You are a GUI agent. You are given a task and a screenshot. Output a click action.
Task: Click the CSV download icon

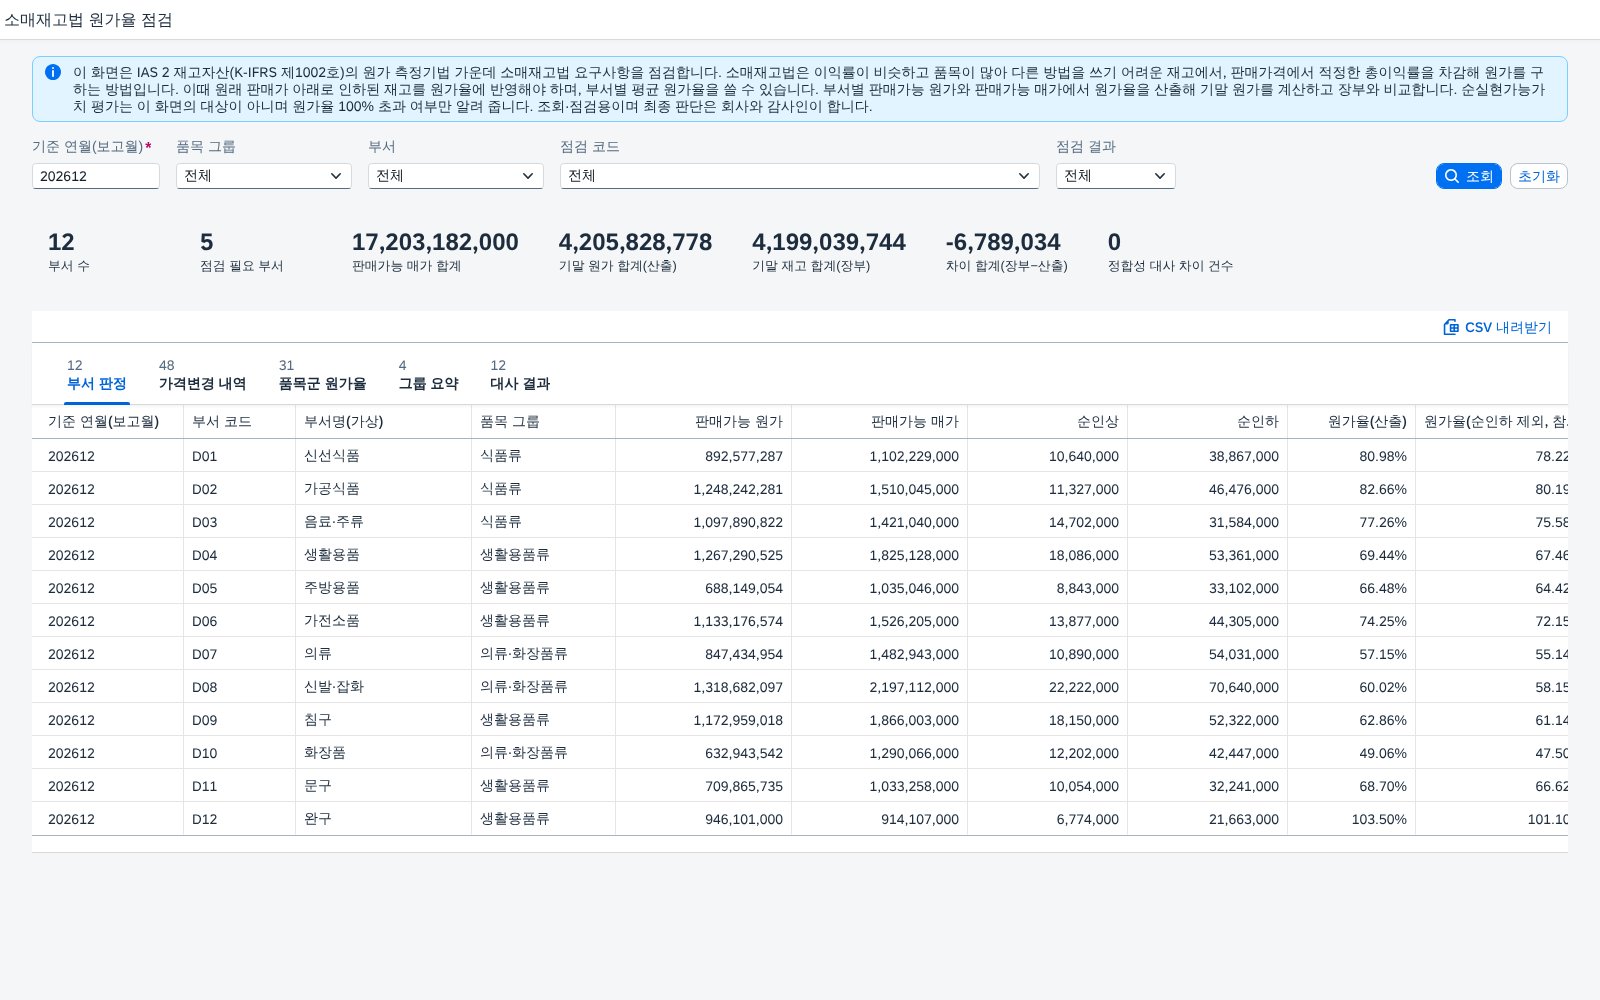(x=1451, y=327)
